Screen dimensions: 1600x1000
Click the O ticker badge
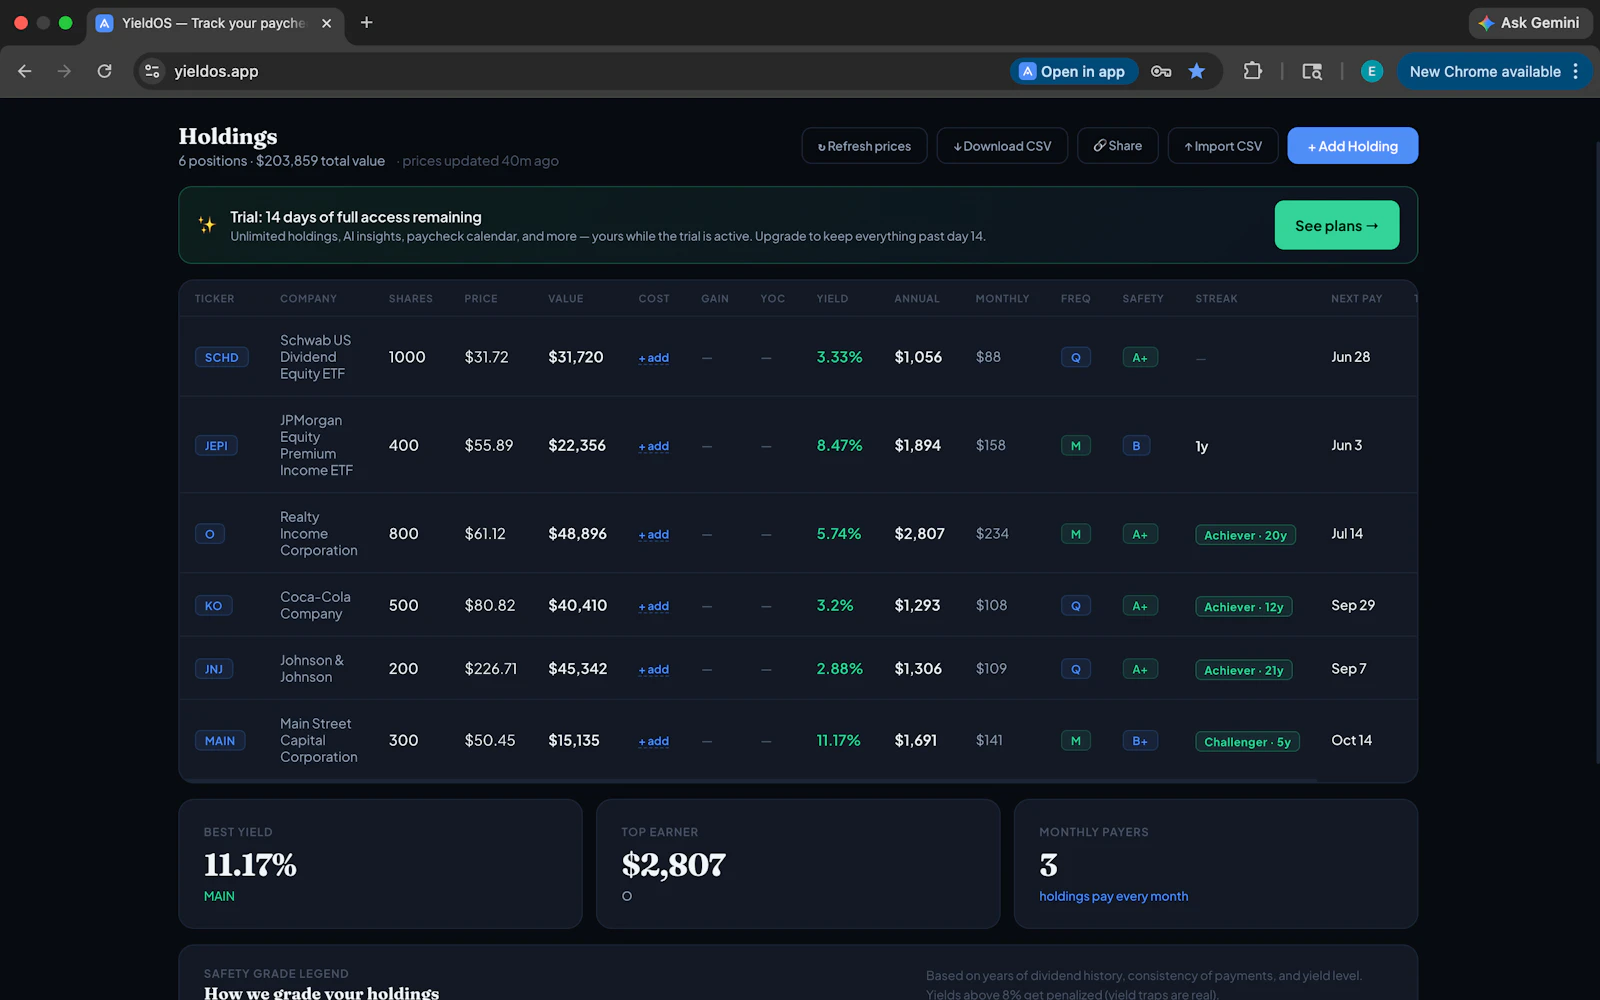click(x=210, y=534)
